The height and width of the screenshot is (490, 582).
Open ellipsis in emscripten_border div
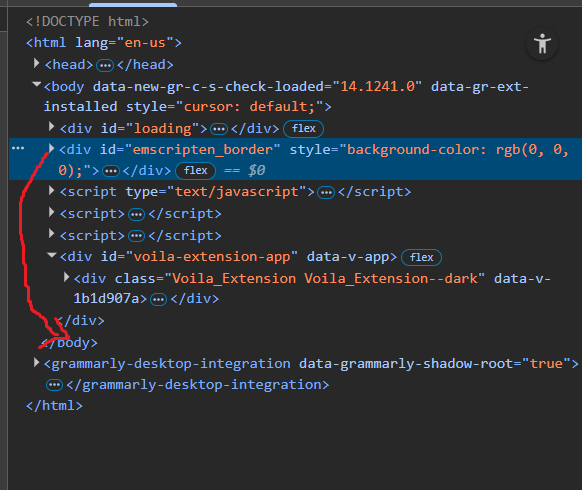[x=111, y=172]
